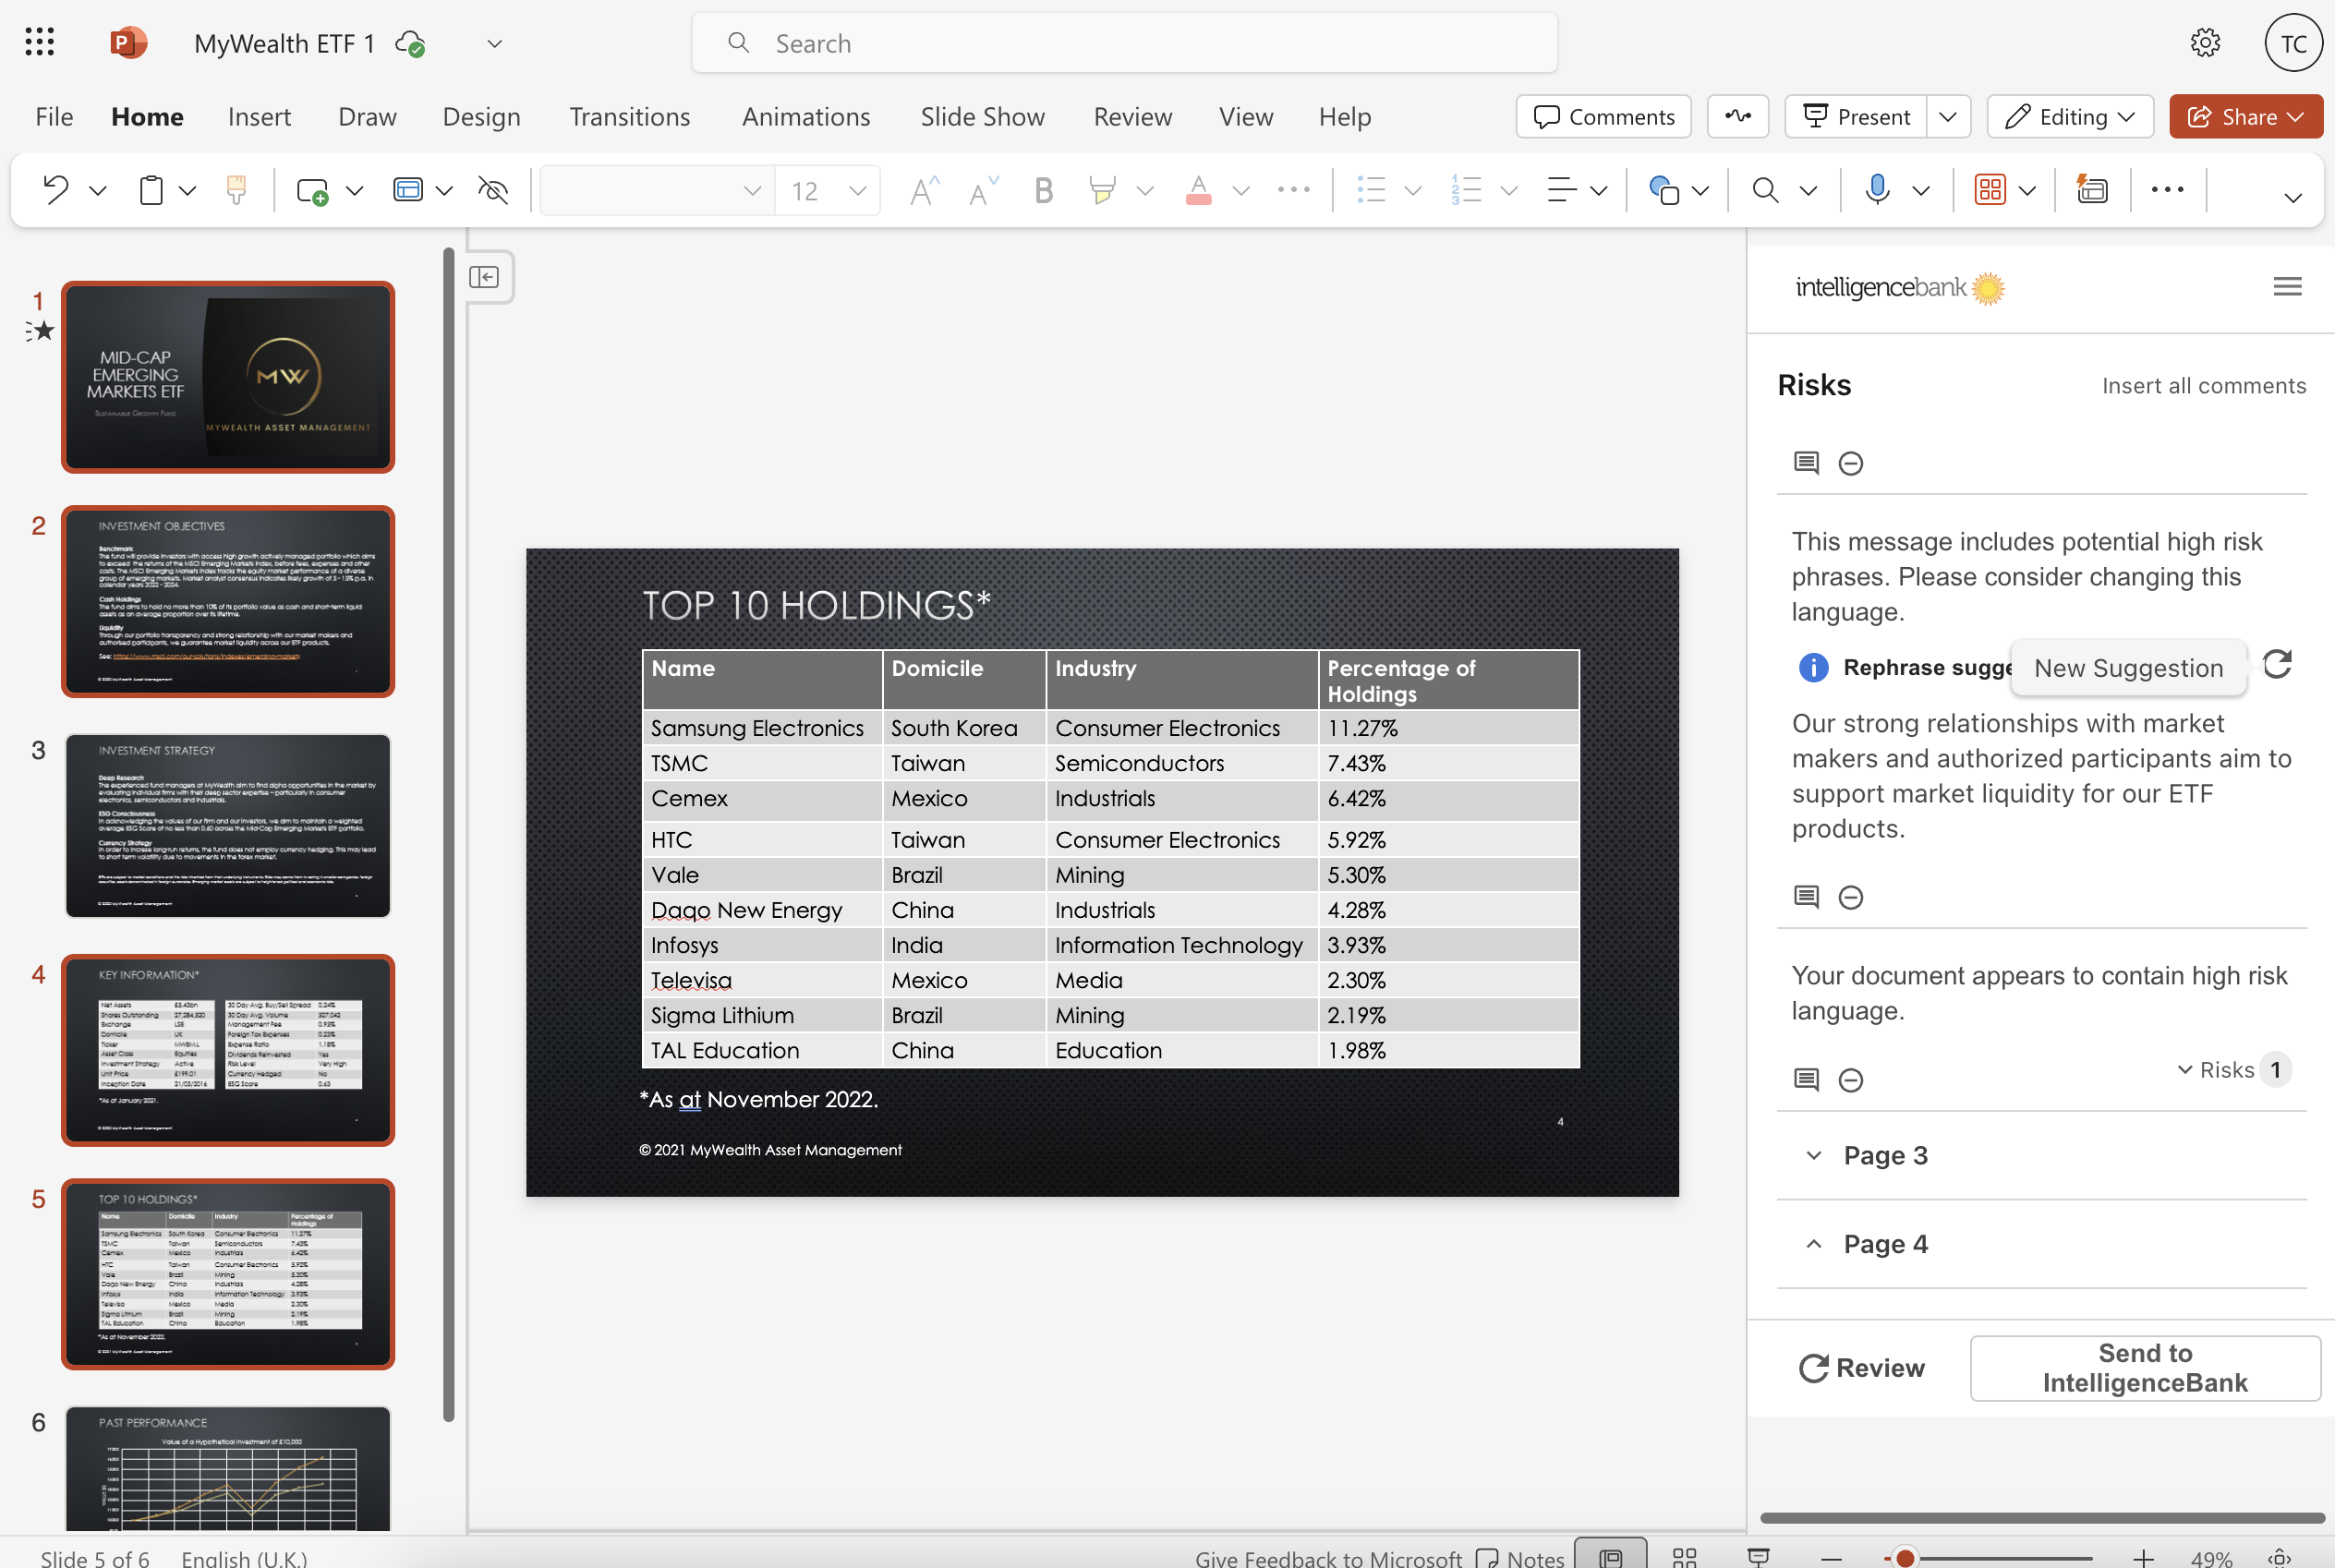Click the Format Painter icon

coord(236,190)
